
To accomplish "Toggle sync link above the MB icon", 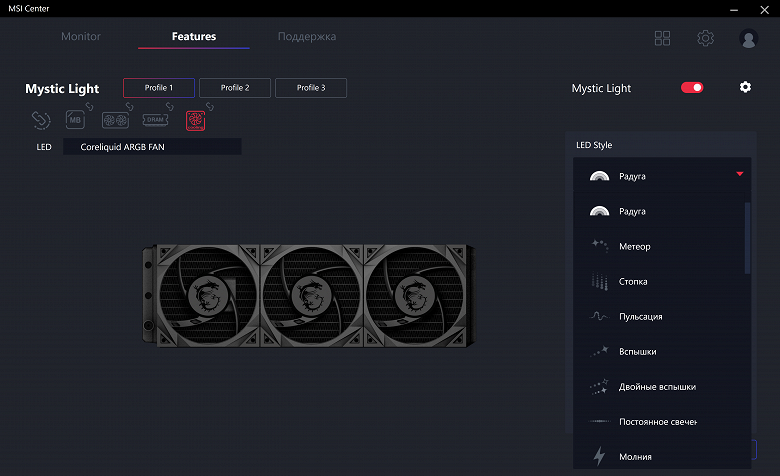I will [x=89, y=106].
